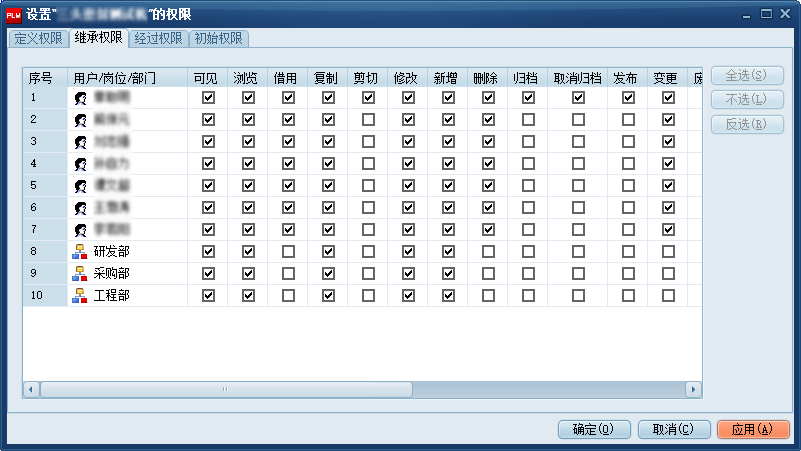801x451 pixels.
Task: Open the 初始权限 tab
Action: pyautogui.click(x=218, y=39)
